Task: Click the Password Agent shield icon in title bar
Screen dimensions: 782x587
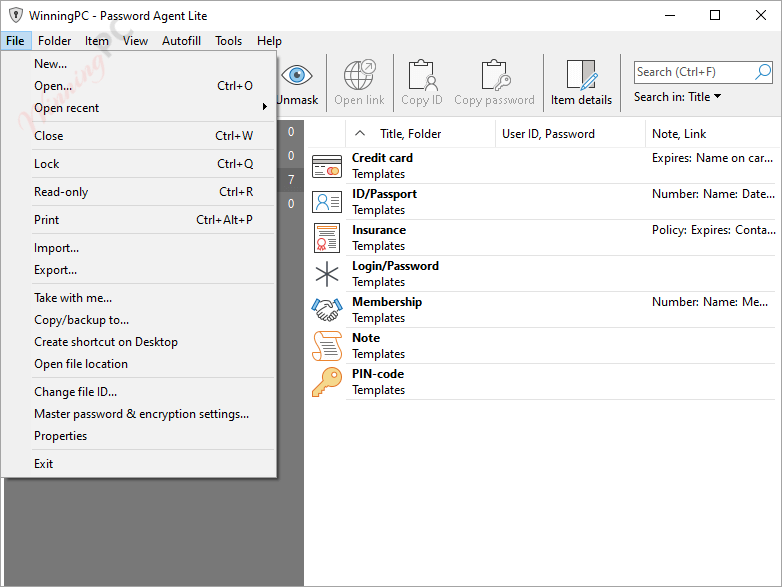Action: click(x=16, y=15)
